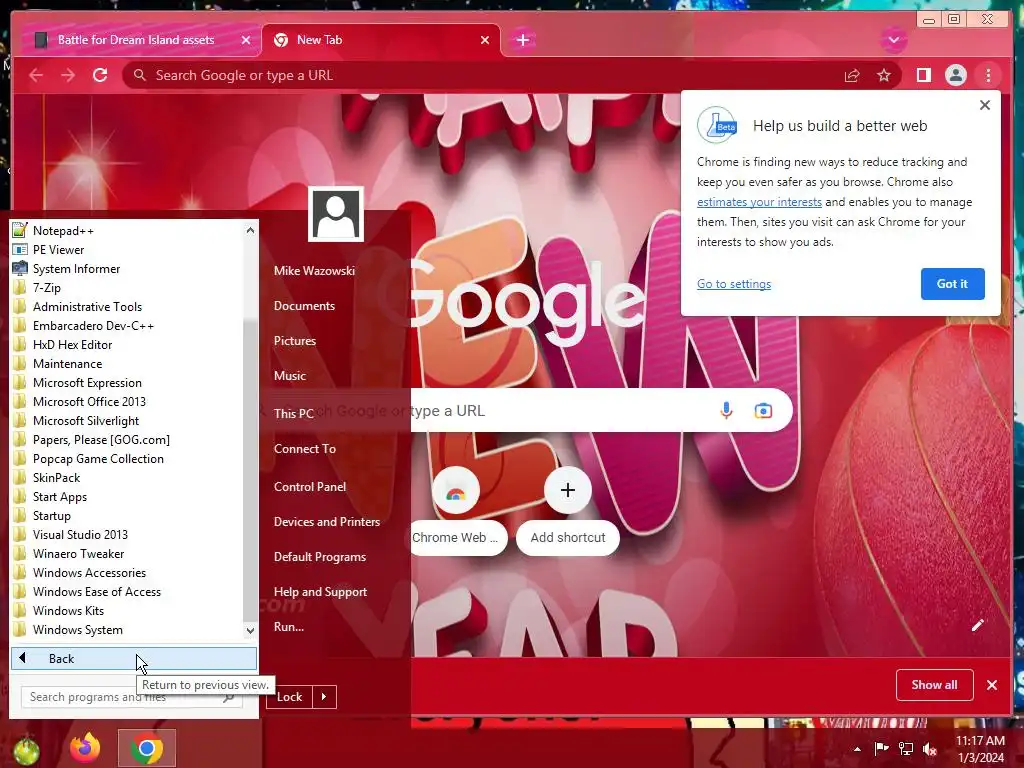Click program list scroll down arrow
1024x768 pixels.
point(250,631)
